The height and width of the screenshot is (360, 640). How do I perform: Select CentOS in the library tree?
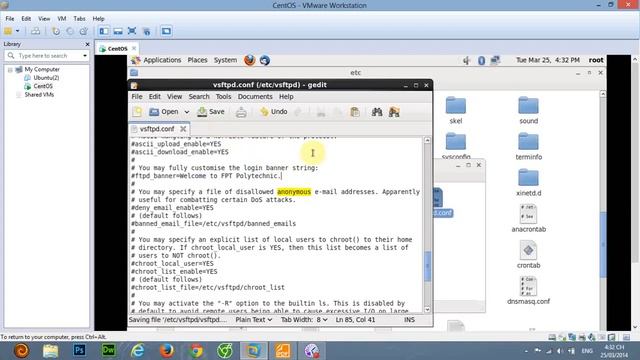(x=39, y=86)
